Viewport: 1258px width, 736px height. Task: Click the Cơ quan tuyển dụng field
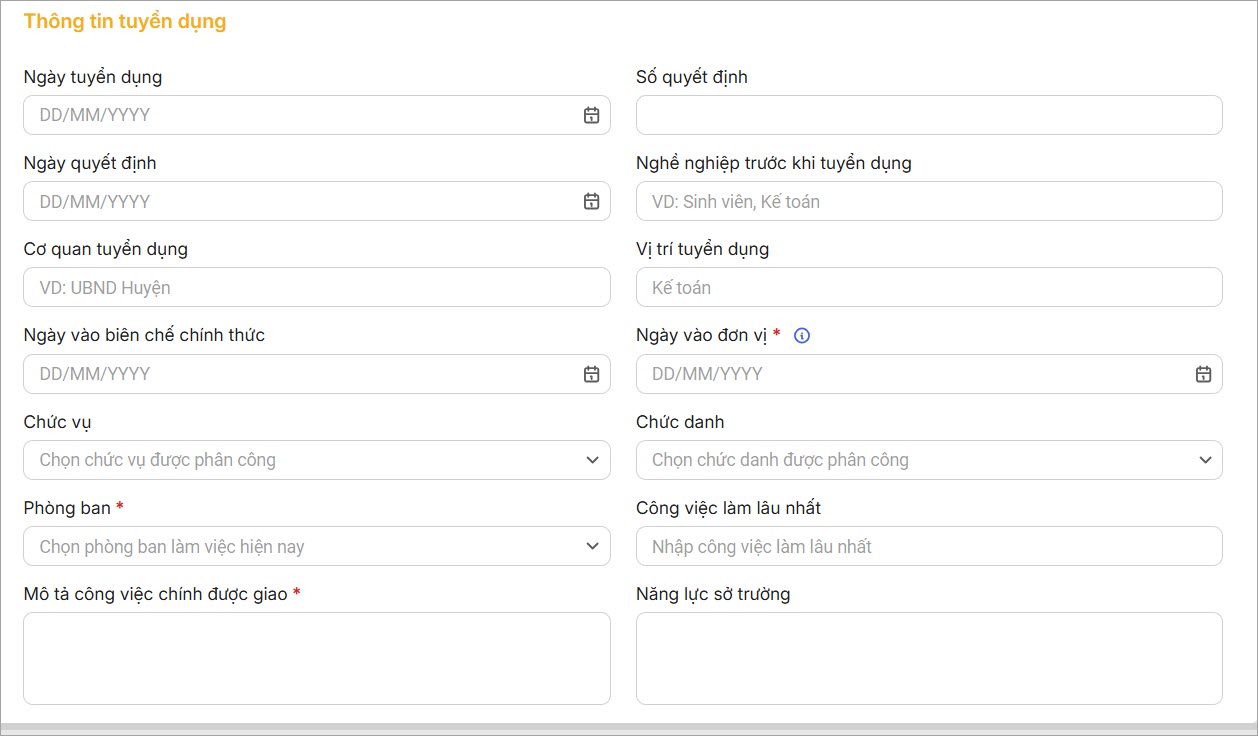tap(316, 287)
